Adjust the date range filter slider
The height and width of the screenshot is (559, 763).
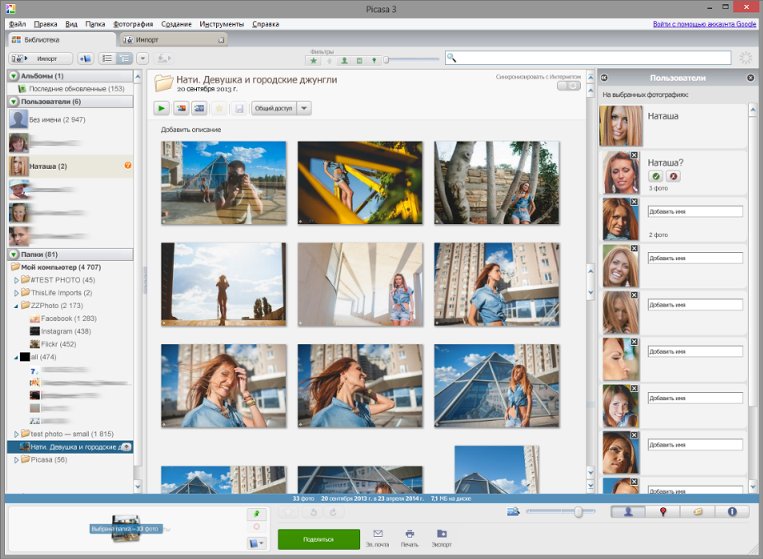tap(386, 60)
